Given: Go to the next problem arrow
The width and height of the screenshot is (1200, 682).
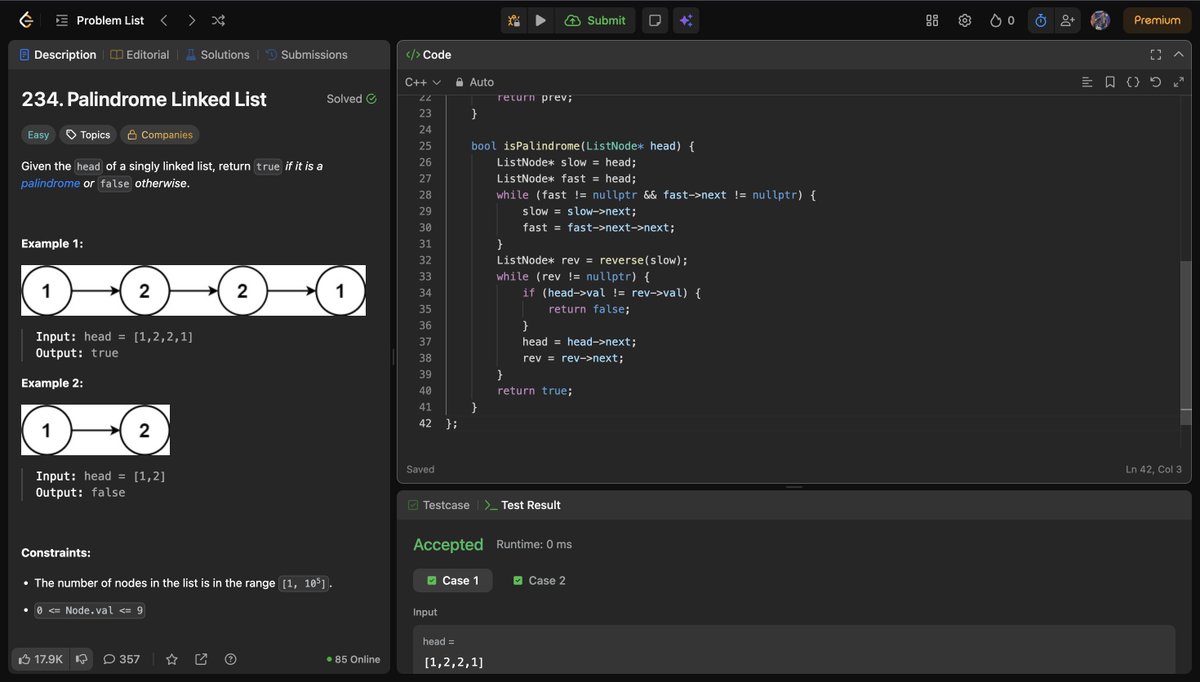Looking at the screenshot, I should point(191,20).
